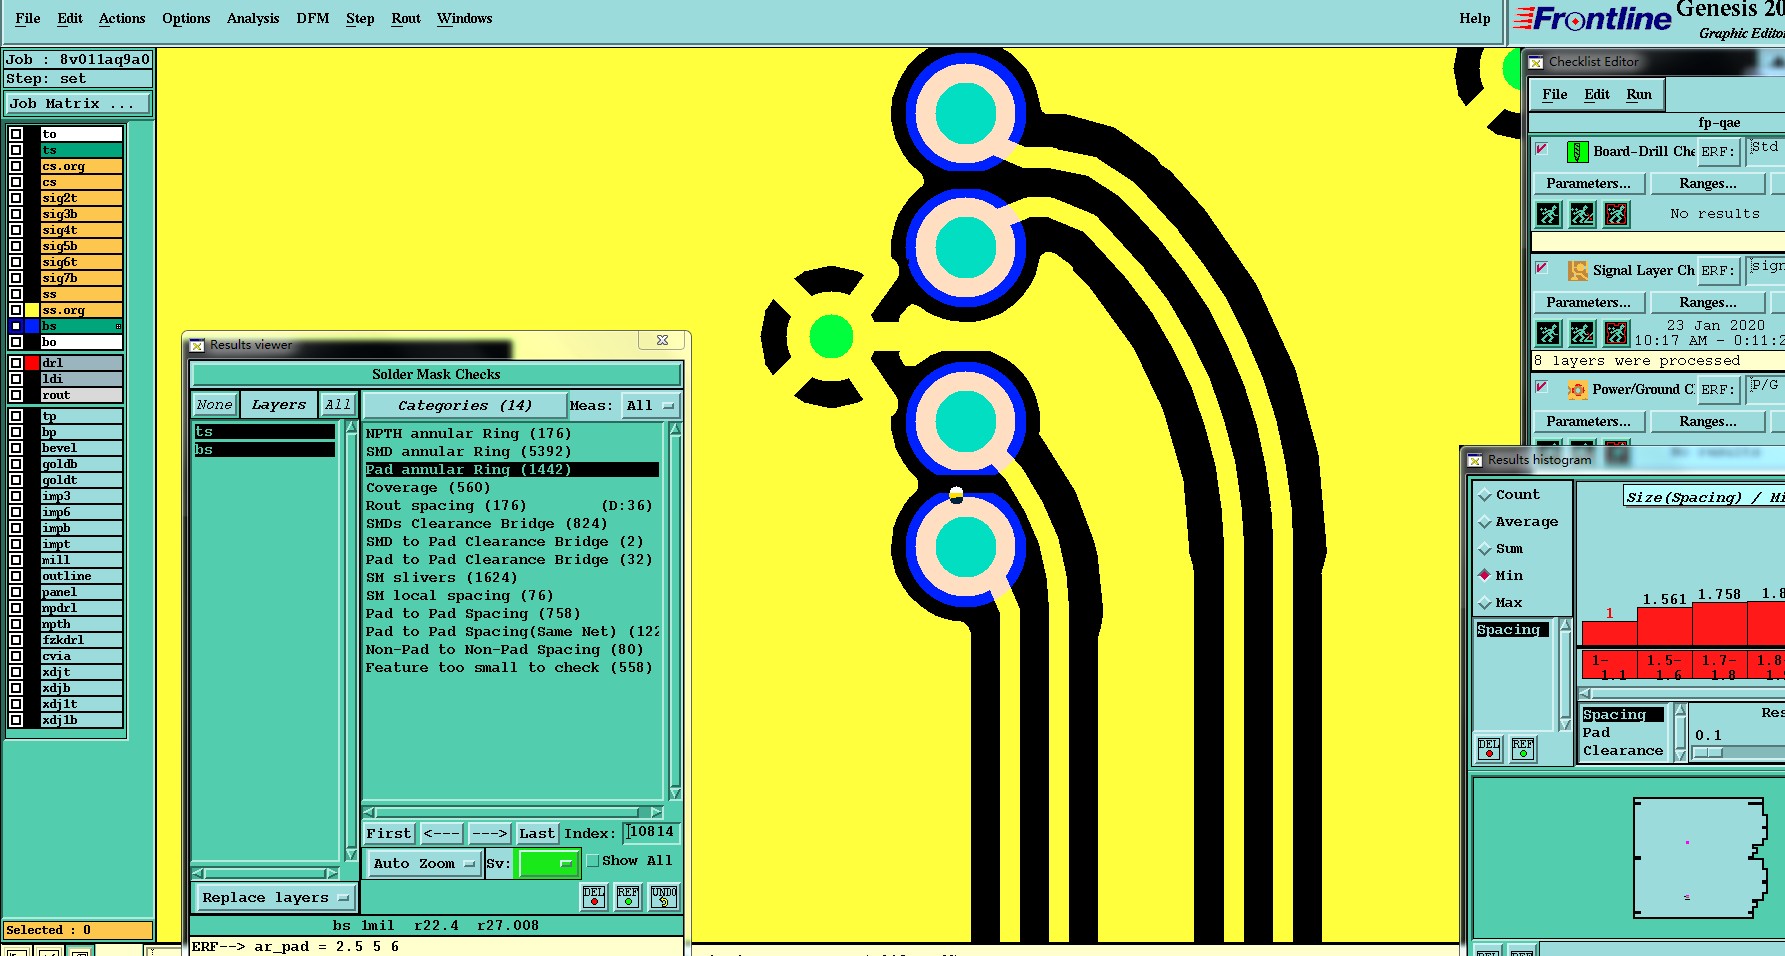
Task: Open the Meas All dropdown
Action: pyautogui.click(x=650, y=406)
